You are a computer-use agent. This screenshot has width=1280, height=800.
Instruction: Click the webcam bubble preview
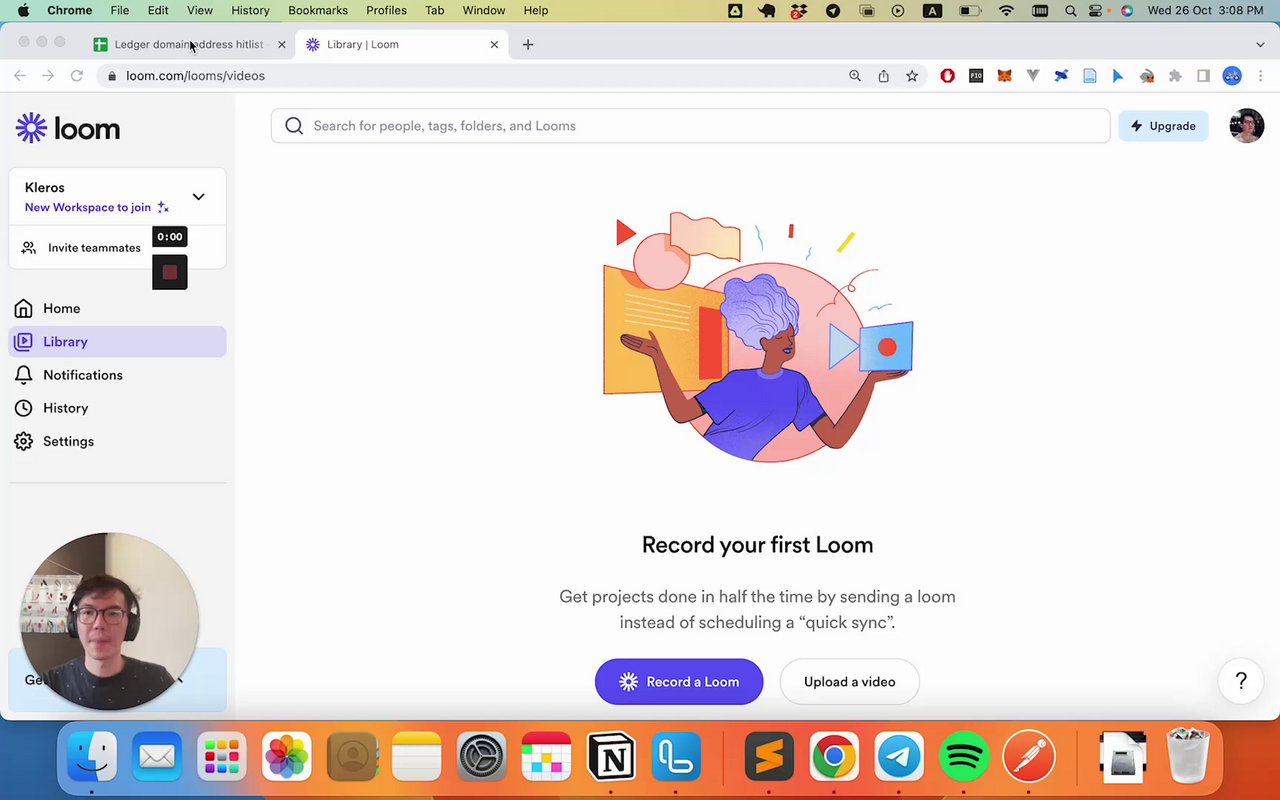(x=109, y=621)
